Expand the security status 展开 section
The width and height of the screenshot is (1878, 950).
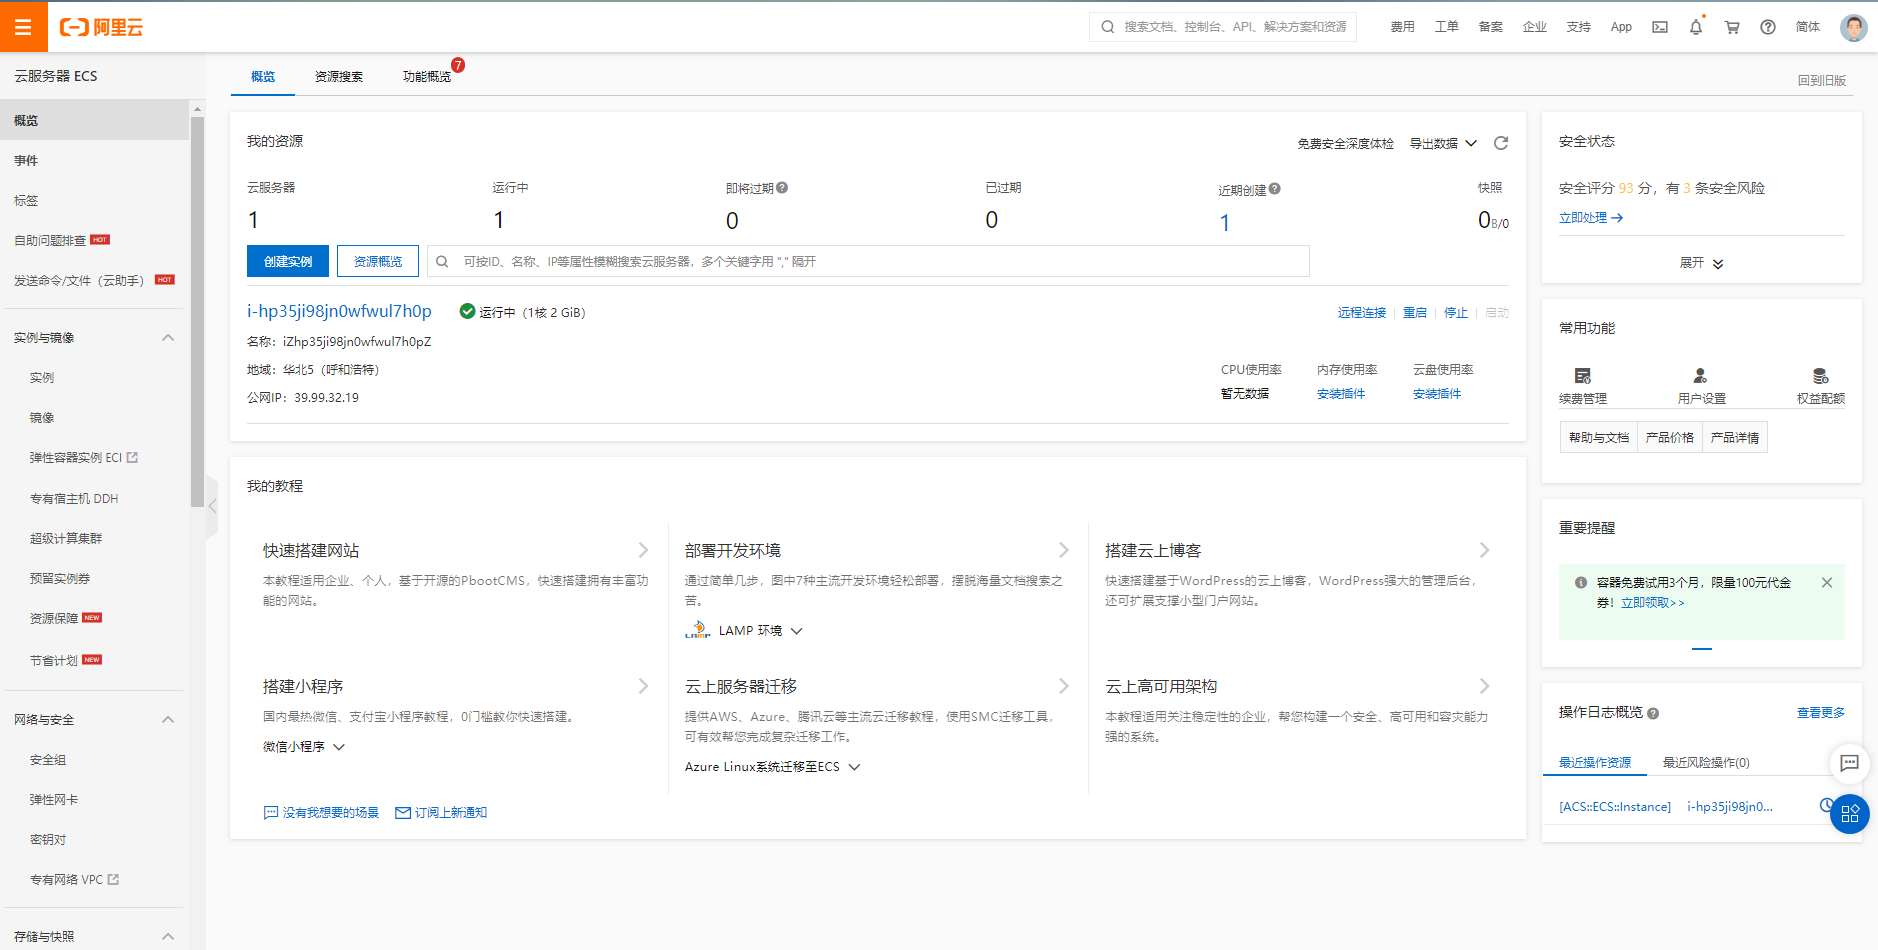point(1701,263)
